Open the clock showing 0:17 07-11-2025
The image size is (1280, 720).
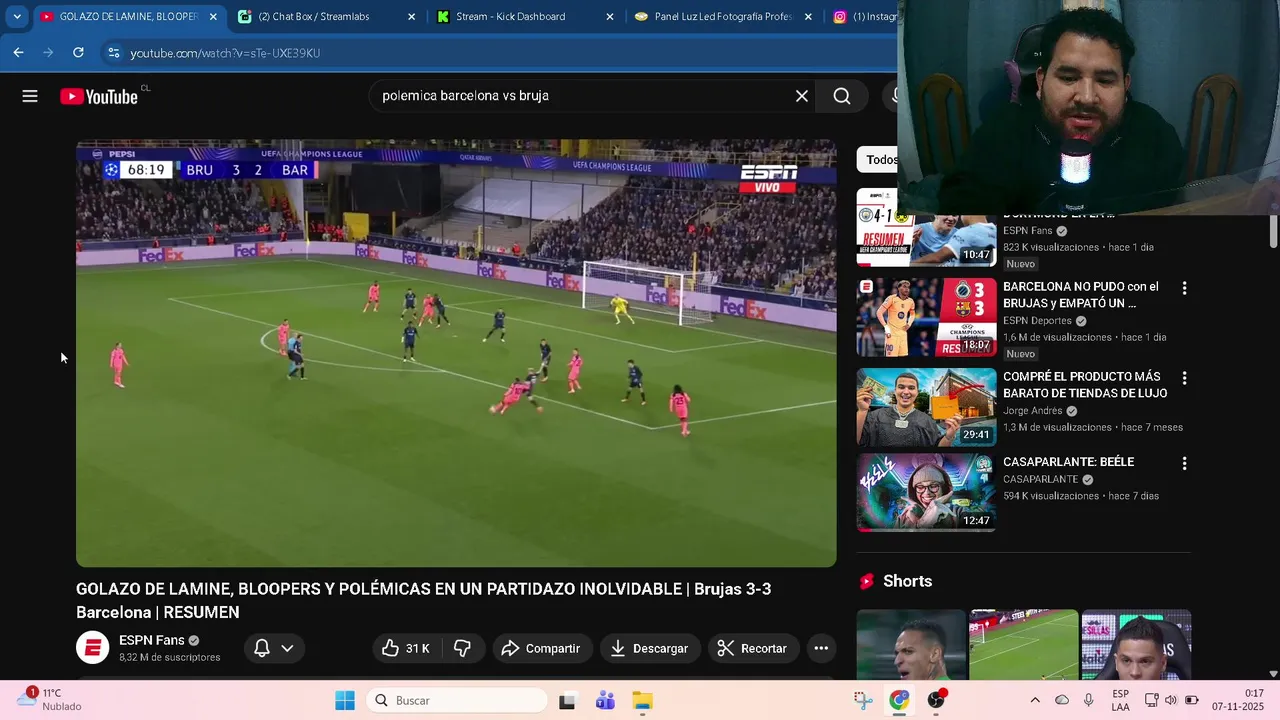click(x=1238, y=700)
